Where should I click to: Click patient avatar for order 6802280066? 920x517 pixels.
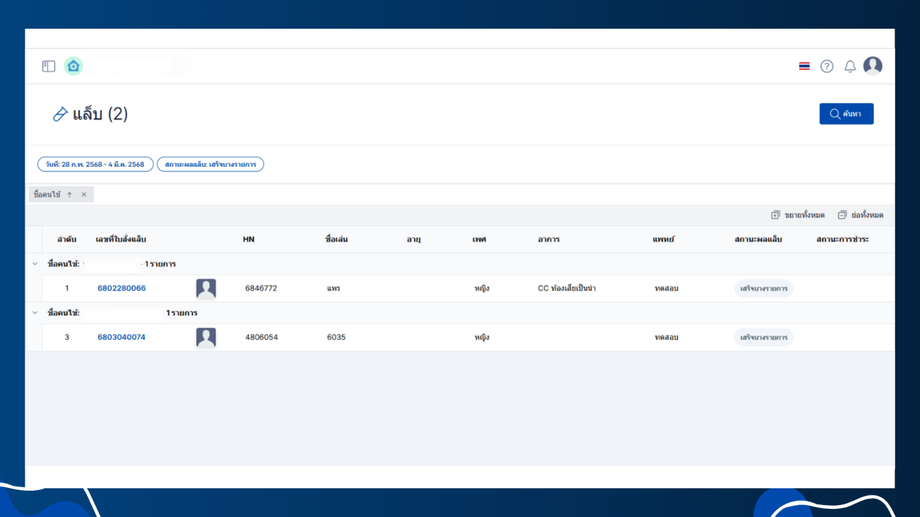[x=206, y=289]
